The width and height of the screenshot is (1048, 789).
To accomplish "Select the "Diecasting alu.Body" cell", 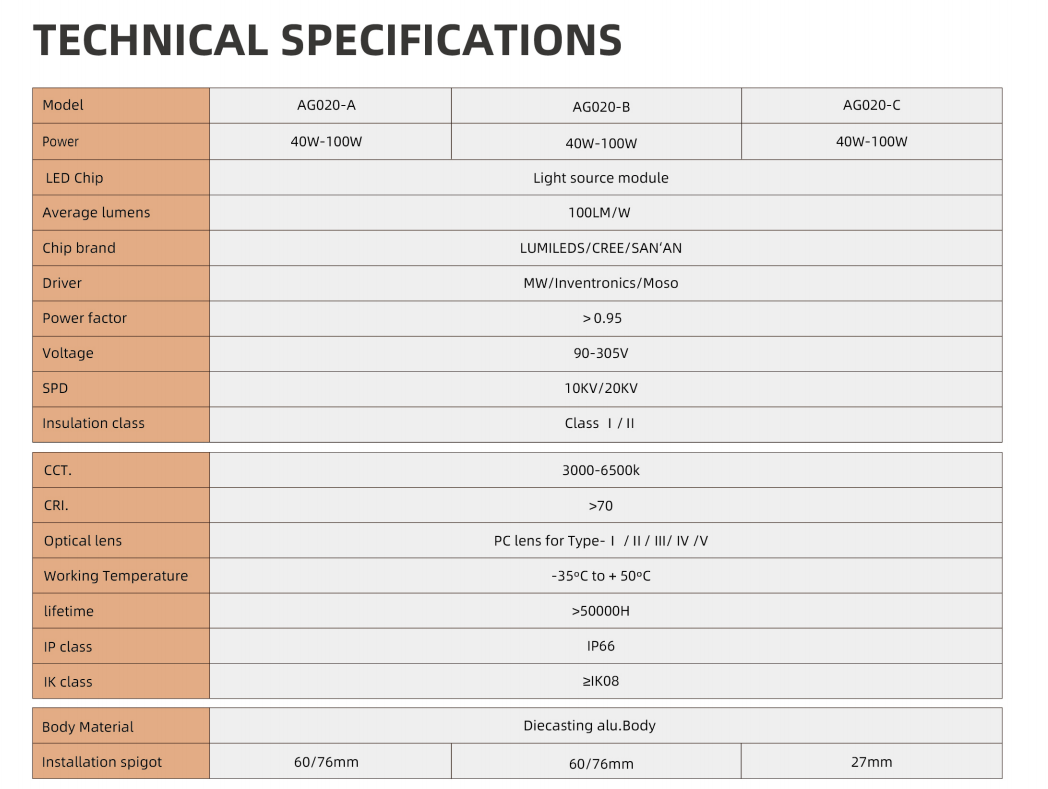I will 590,726.
